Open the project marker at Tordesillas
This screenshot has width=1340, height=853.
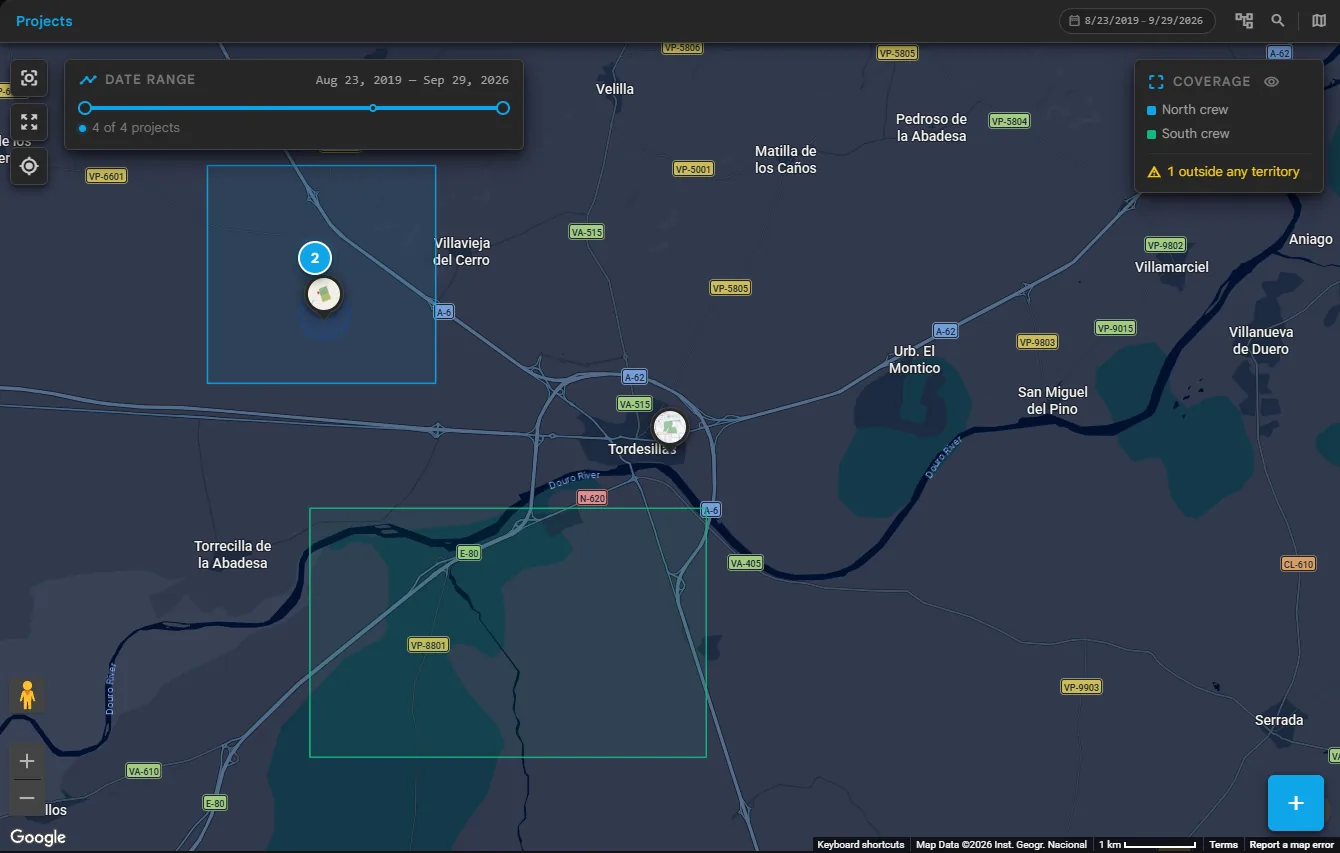pos(670,427)
